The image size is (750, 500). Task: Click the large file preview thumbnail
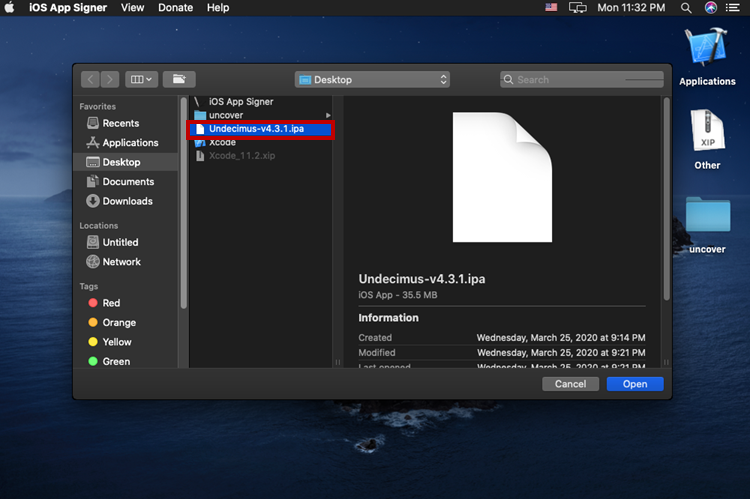[502, 177]
